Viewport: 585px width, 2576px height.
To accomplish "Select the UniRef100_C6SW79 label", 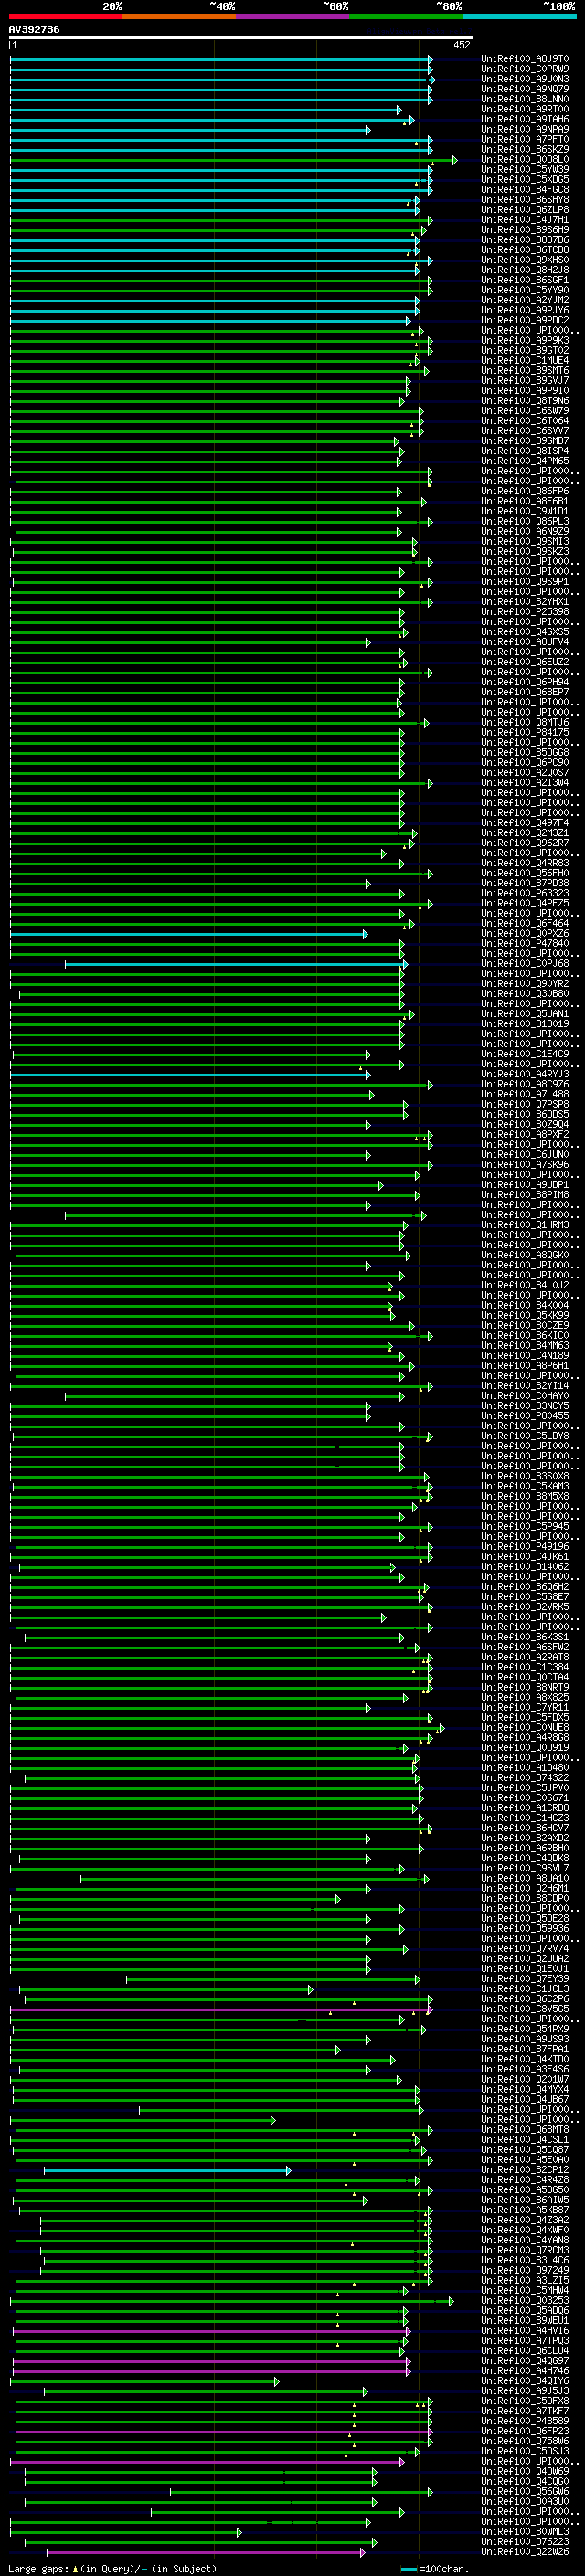I will coord(525,410).
